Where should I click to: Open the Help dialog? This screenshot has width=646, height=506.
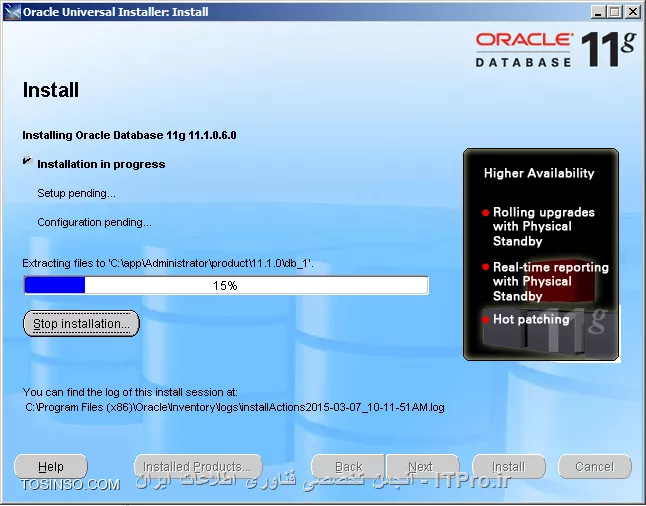click(x=51, y=466)
